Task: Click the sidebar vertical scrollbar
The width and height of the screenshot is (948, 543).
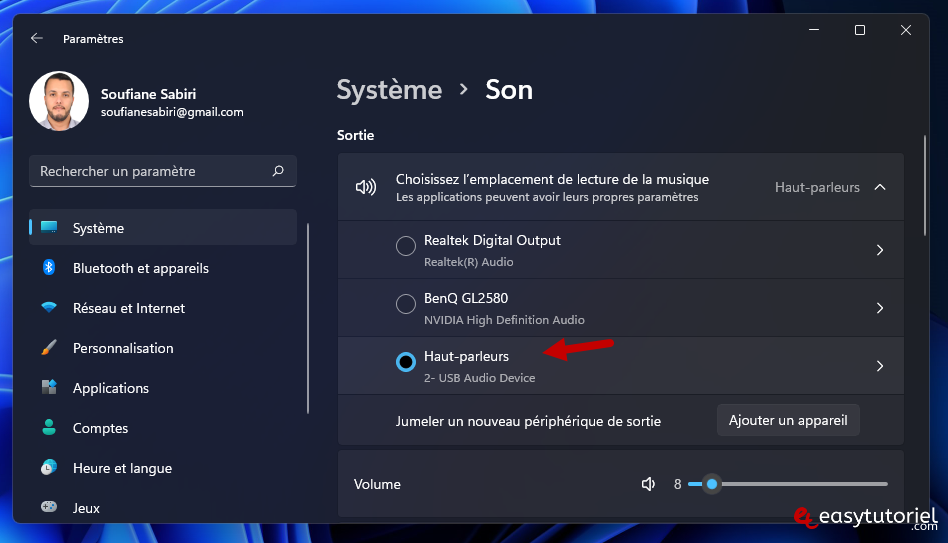Action: 308,319
